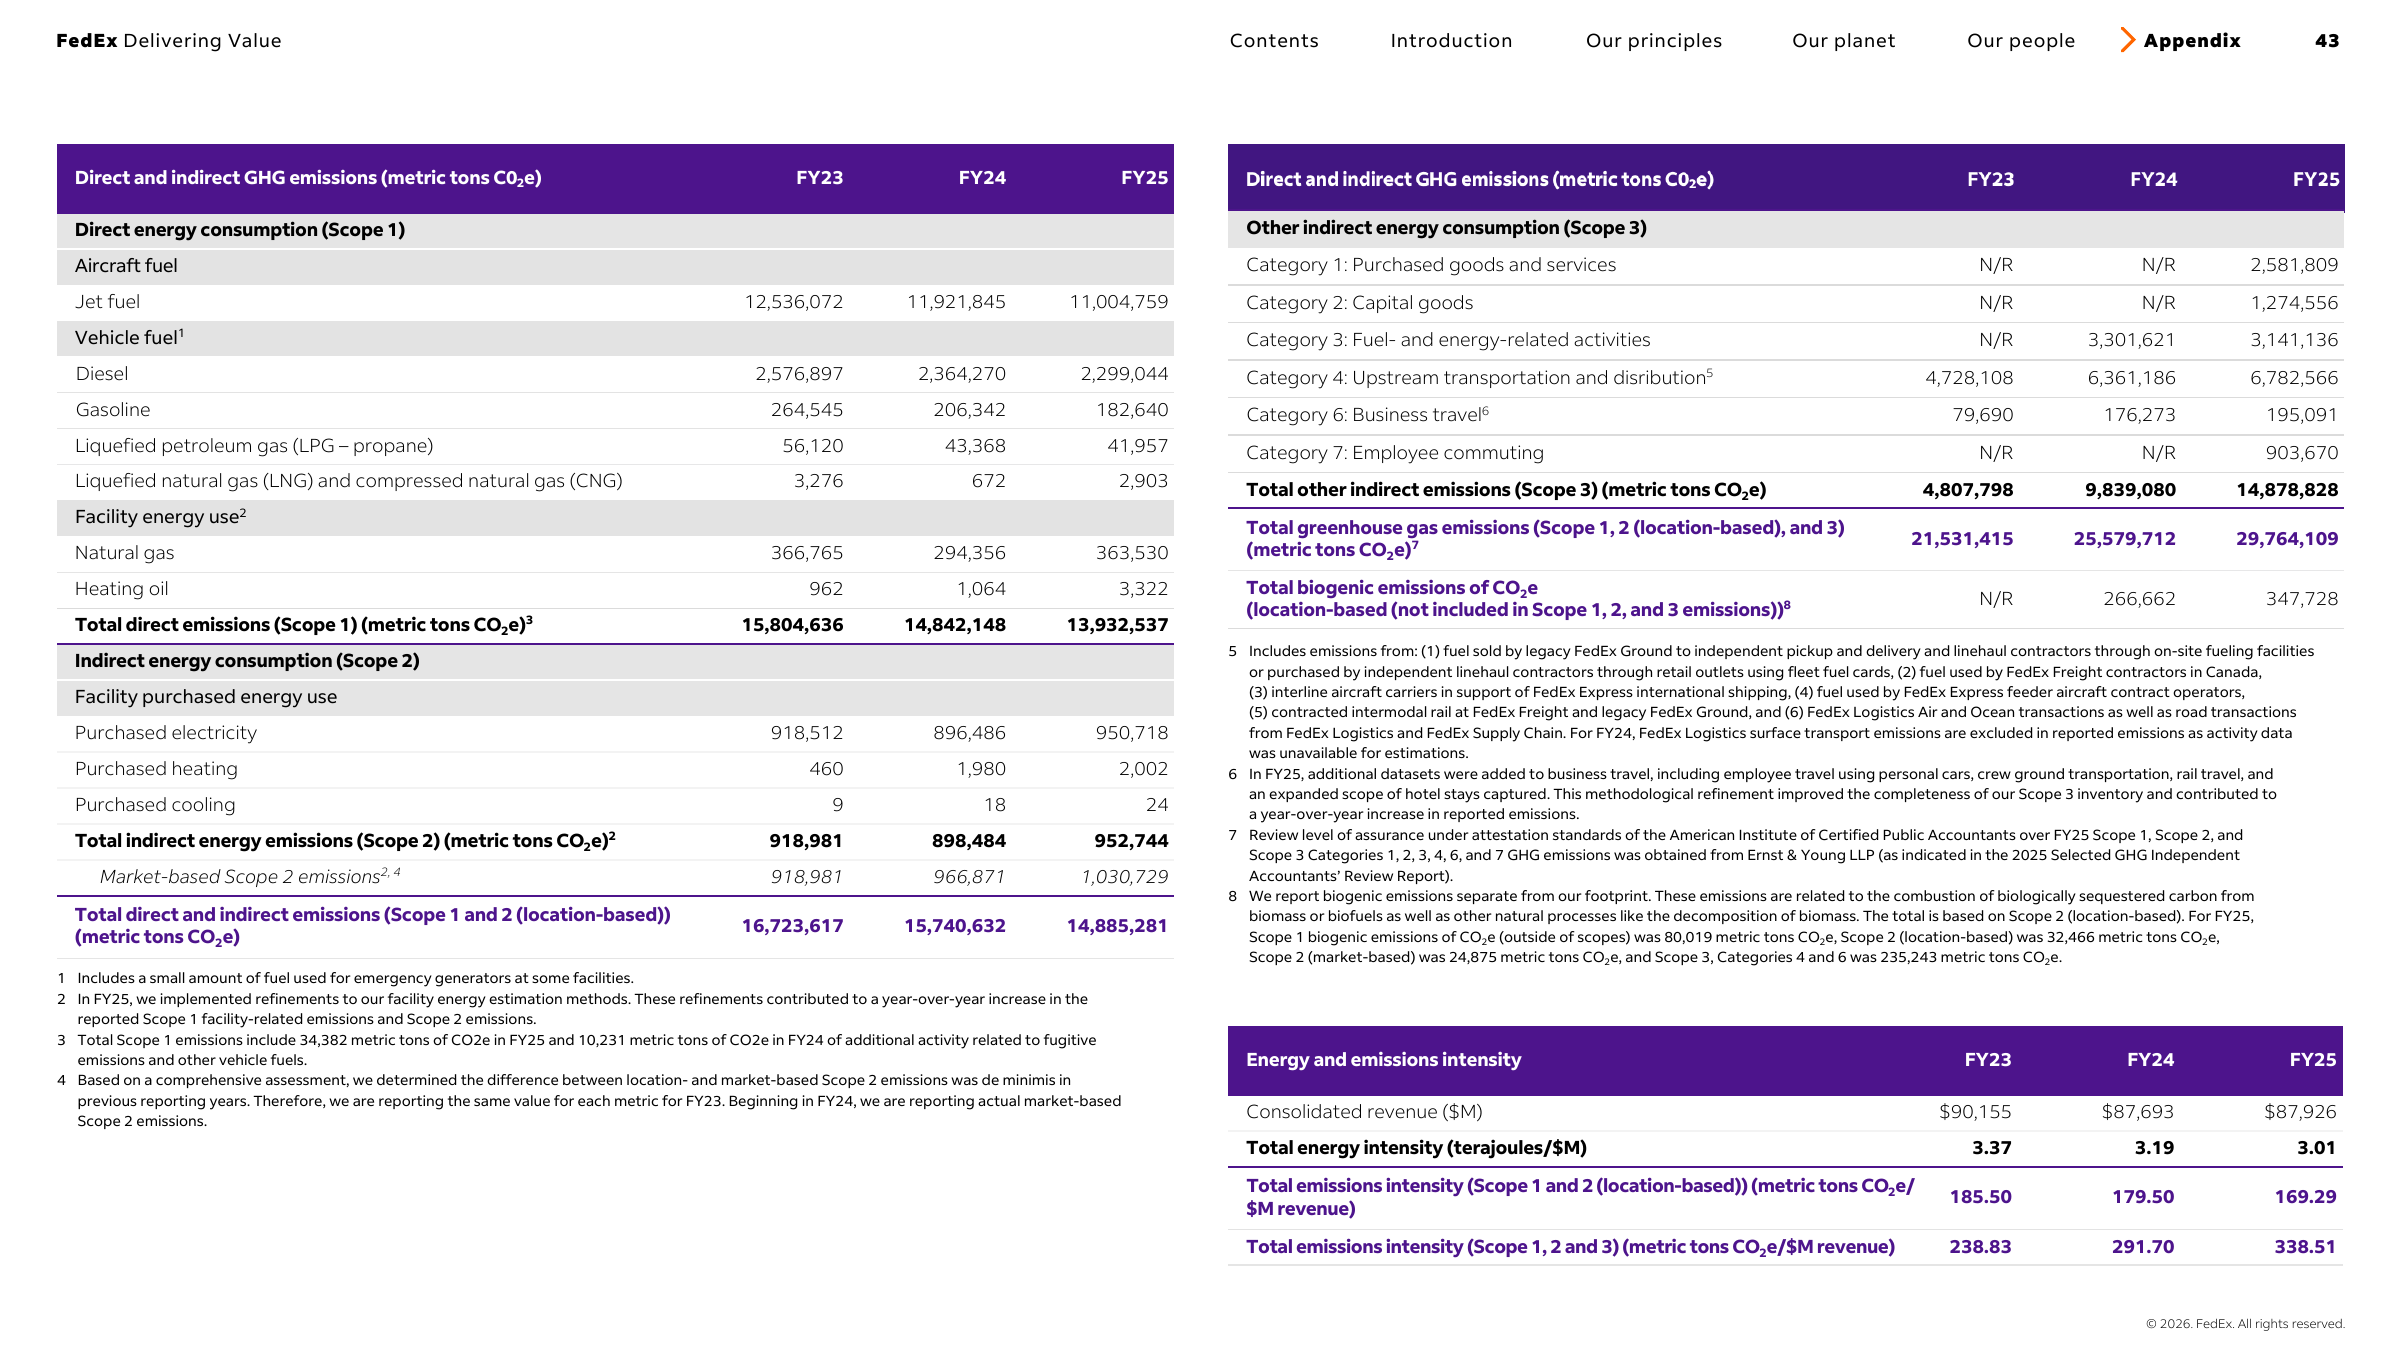Screen dimensions: 2400x1350
Task: Select Purchased electricity FY25 value 950,718
Action: (x=1132, y=733)
